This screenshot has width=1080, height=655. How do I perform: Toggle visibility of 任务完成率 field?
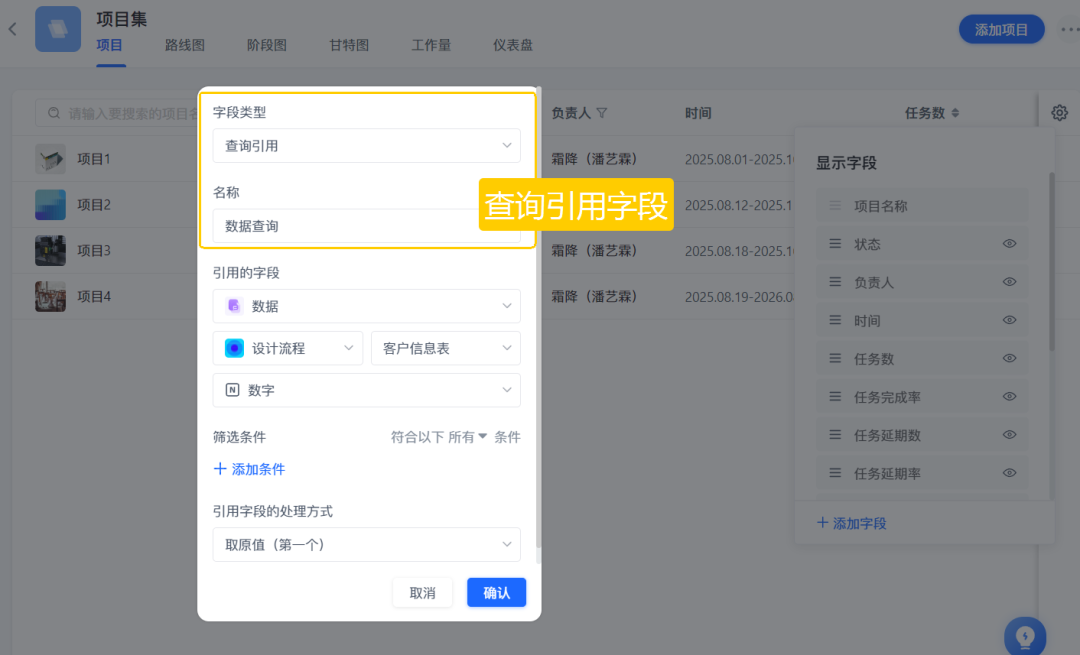coord(1009,397)
